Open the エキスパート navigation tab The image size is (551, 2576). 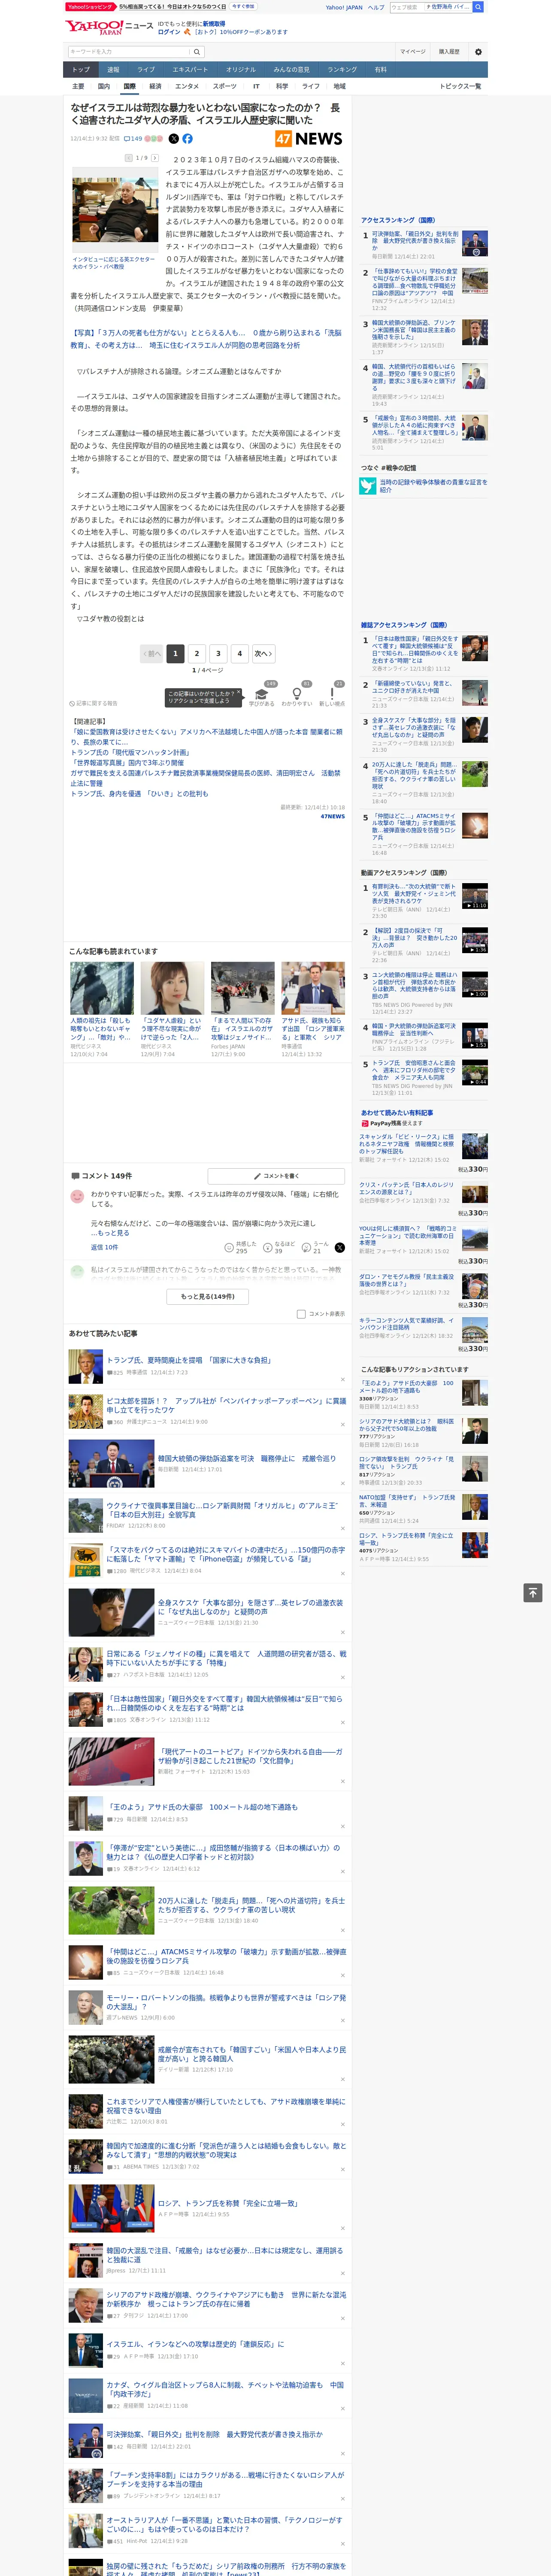point(190,70)
